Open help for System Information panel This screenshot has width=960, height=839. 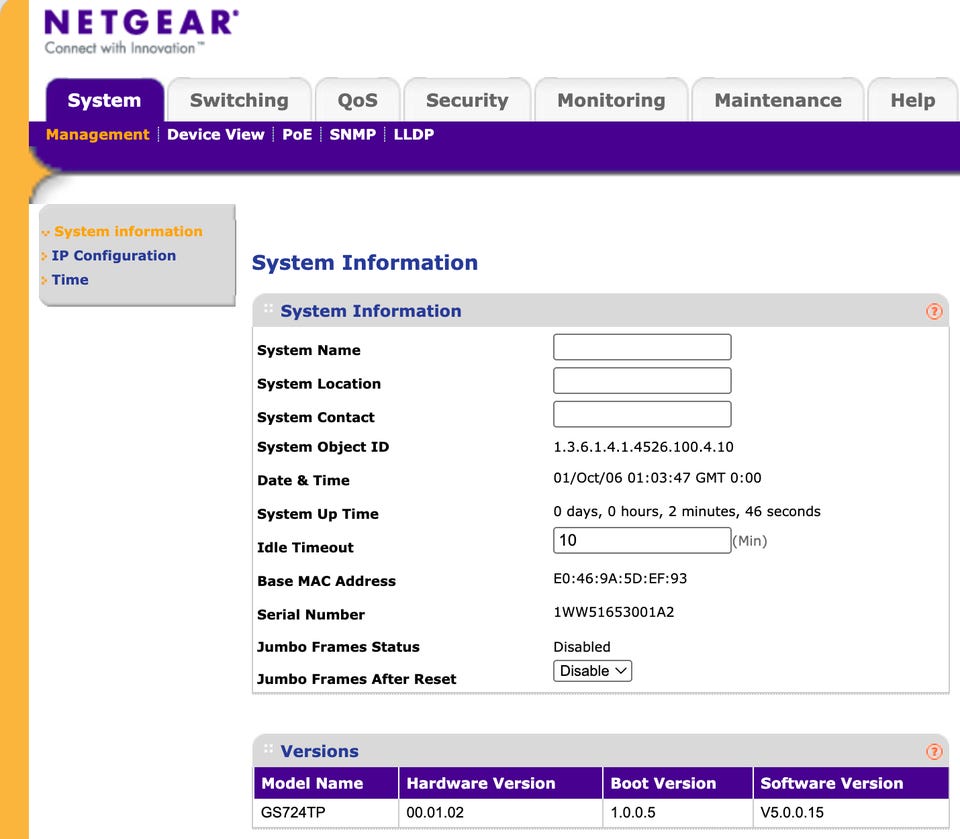click(934, 311)
